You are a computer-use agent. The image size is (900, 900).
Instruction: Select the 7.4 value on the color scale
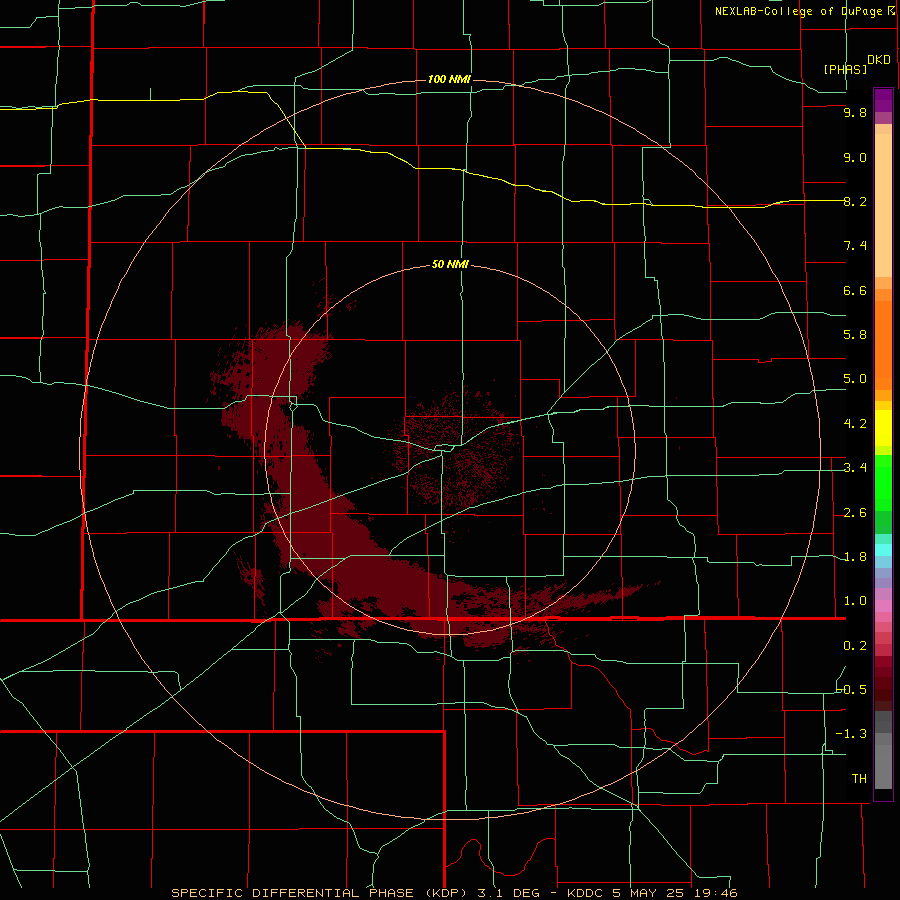click(855, 246)
